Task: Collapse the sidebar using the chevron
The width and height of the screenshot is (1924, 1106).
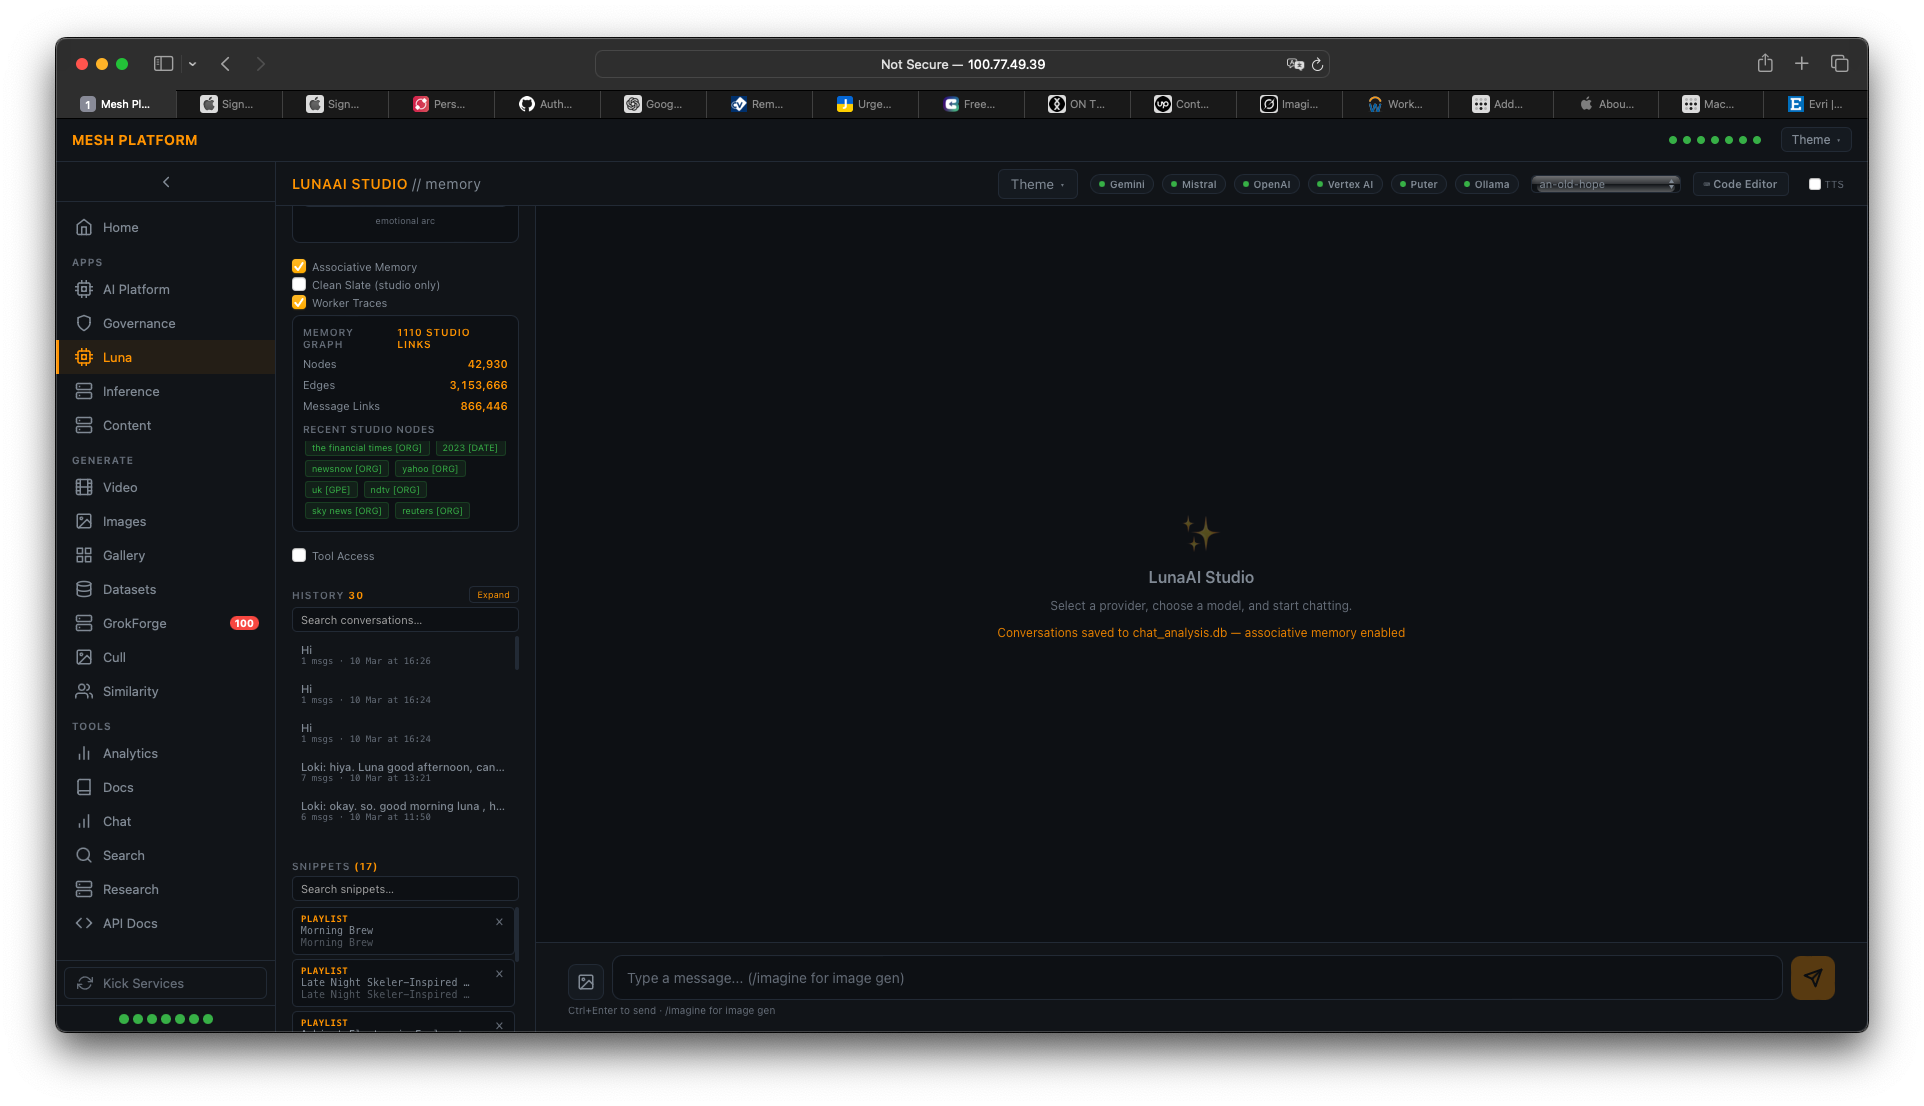Action: click(165, 181)
